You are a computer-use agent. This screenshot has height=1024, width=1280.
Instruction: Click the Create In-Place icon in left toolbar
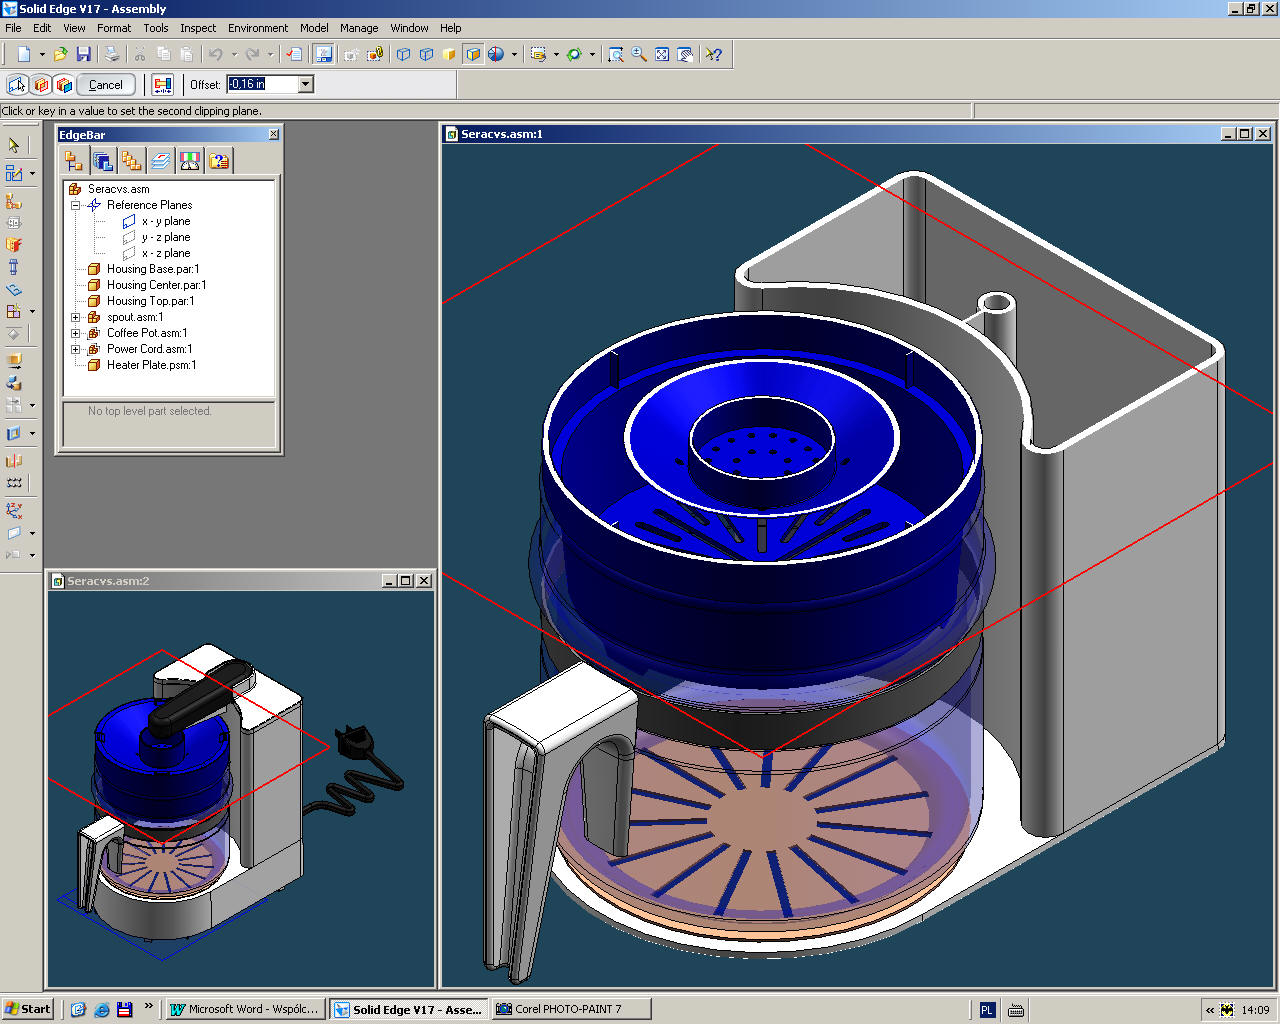coord(14,173)
